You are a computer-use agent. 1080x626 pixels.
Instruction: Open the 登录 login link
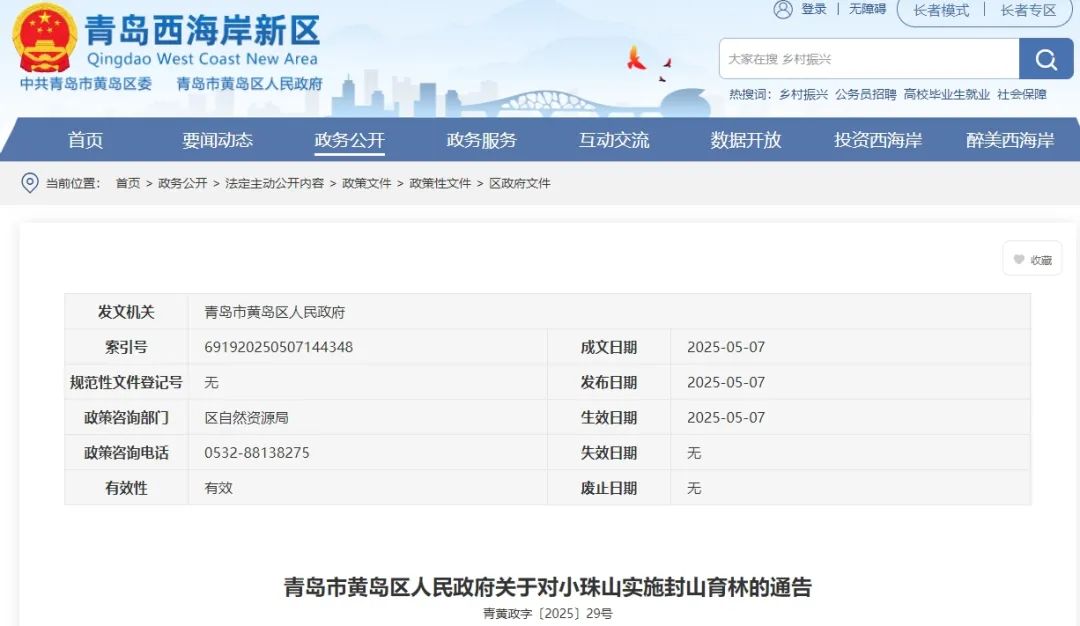click(x=813, y=9)
